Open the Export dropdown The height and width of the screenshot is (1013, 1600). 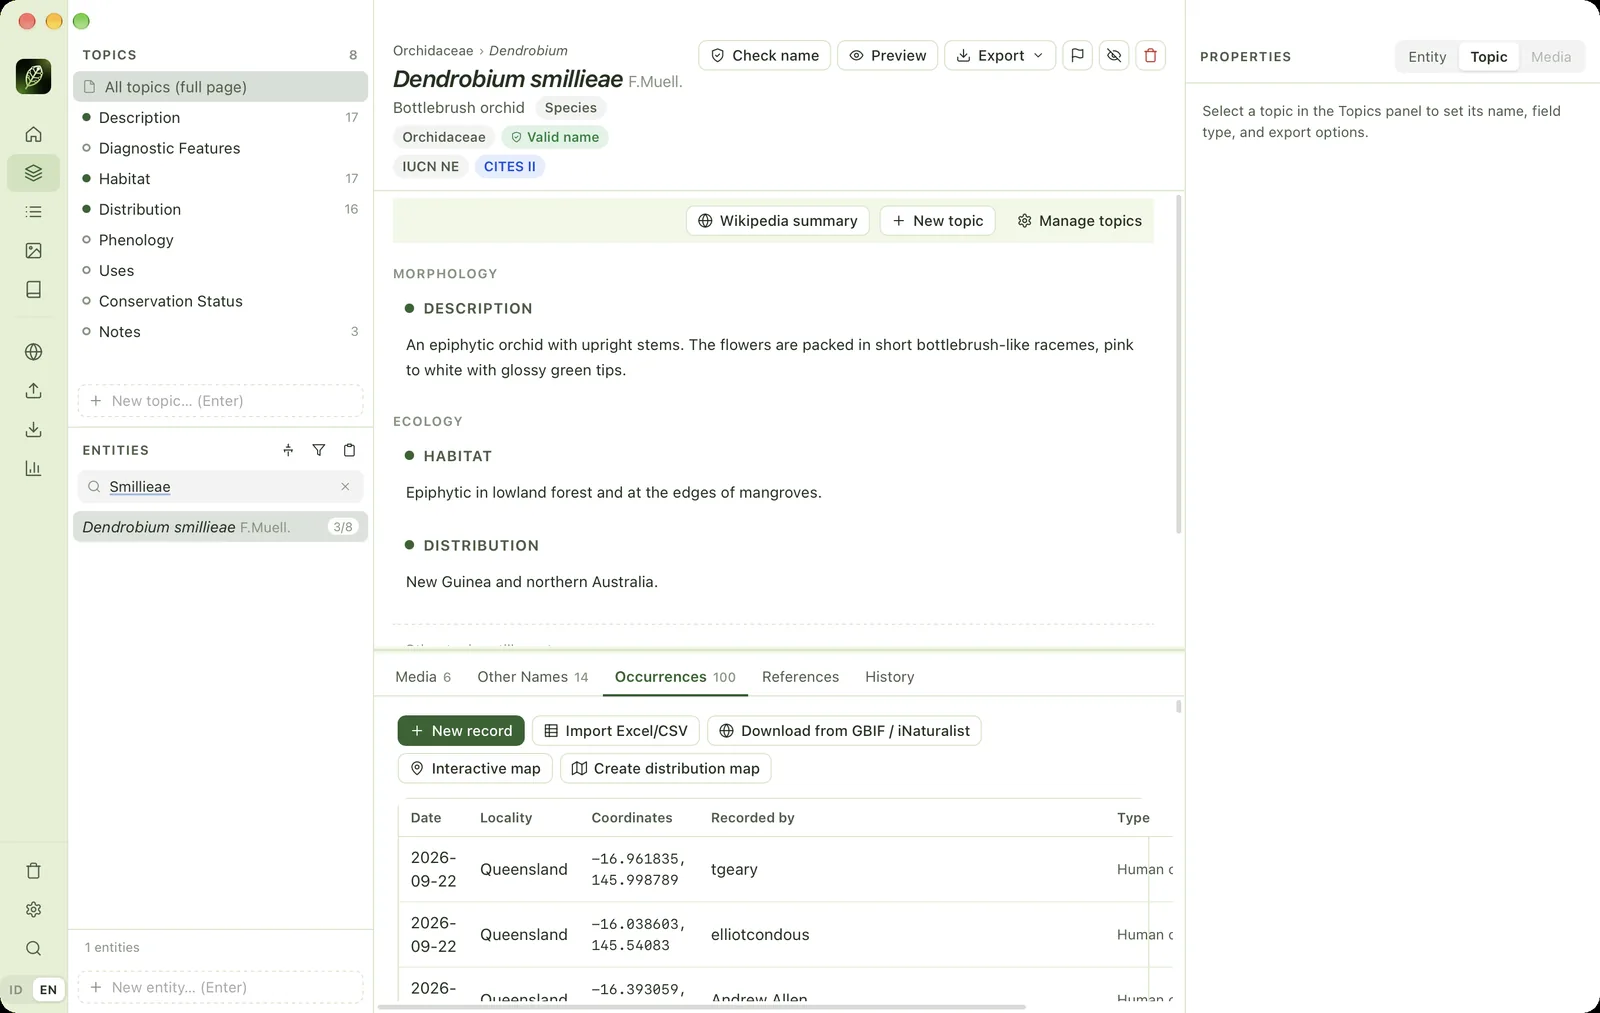pyautogui.click(x=1000, y=56)
